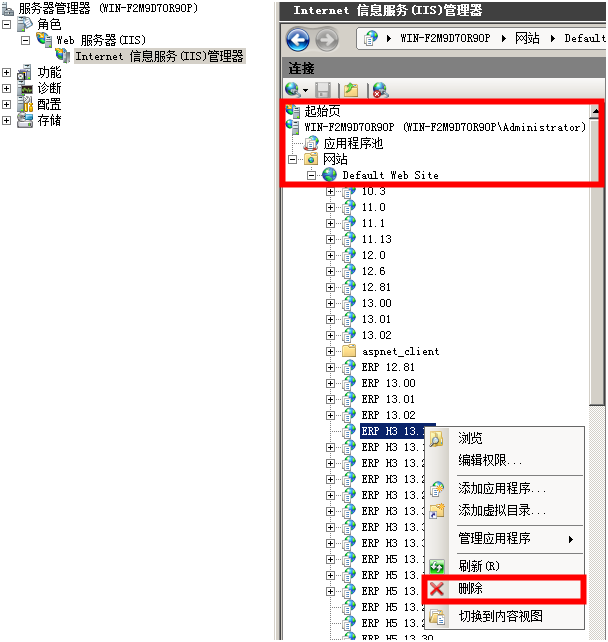Click WIN-F2M9D7OR90P in address breadcrumb

point(445,38)
